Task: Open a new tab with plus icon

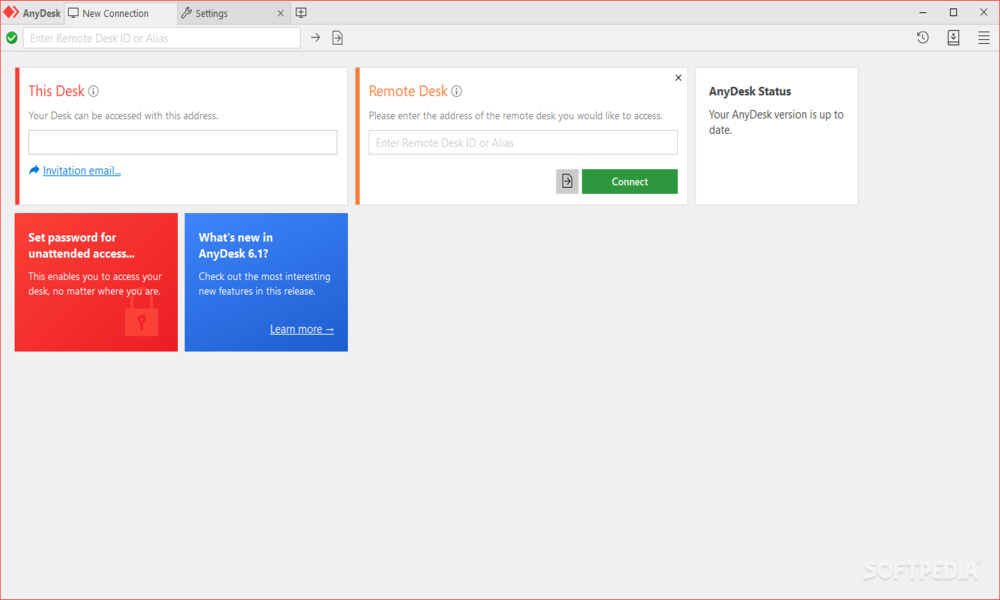Action: (x=301, y=13)
